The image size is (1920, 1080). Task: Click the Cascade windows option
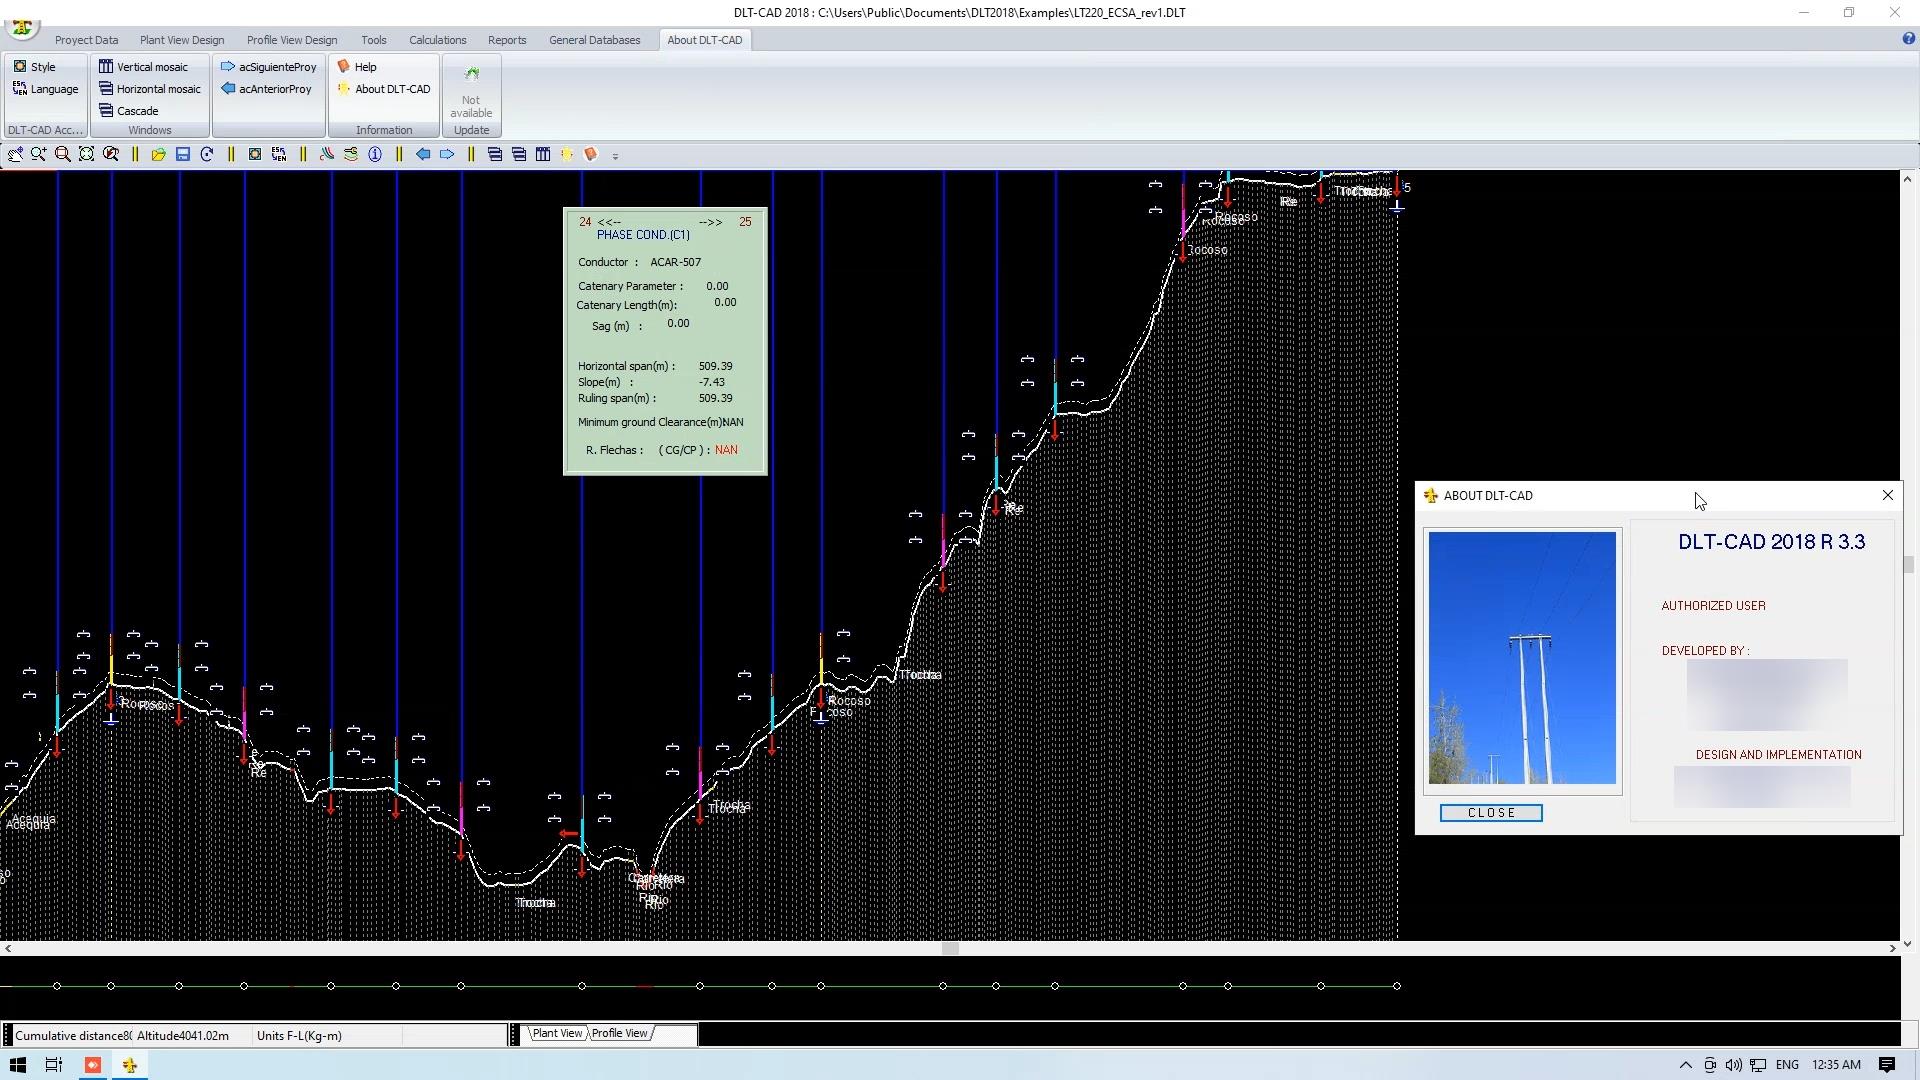click(x=137, y=111)
